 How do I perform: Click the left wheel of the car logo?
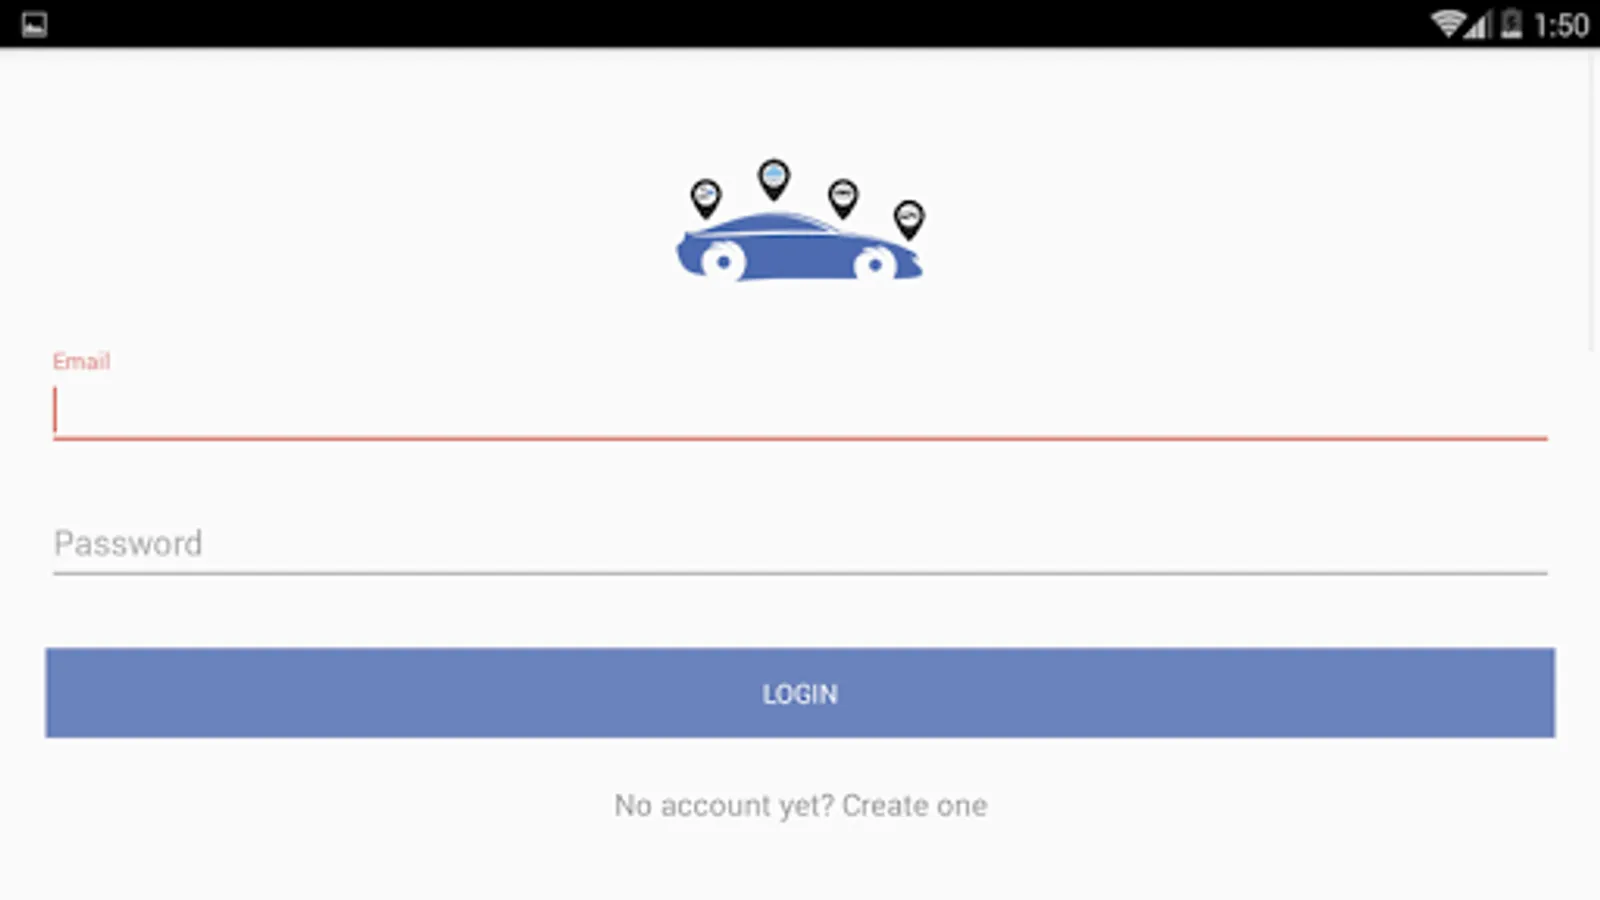click(723, 262)
